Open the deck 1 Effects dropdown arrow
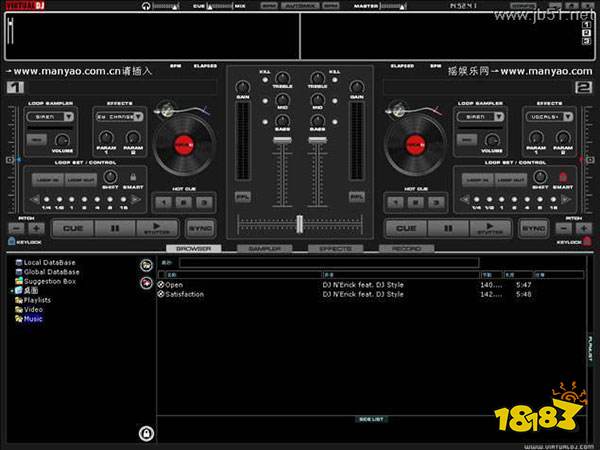 (x=138, y=116)
